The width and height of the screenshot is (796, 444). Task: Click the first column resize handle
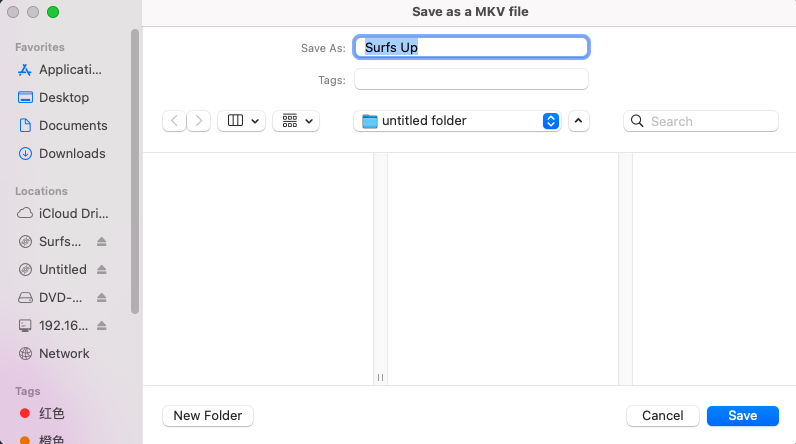[380, 377]
